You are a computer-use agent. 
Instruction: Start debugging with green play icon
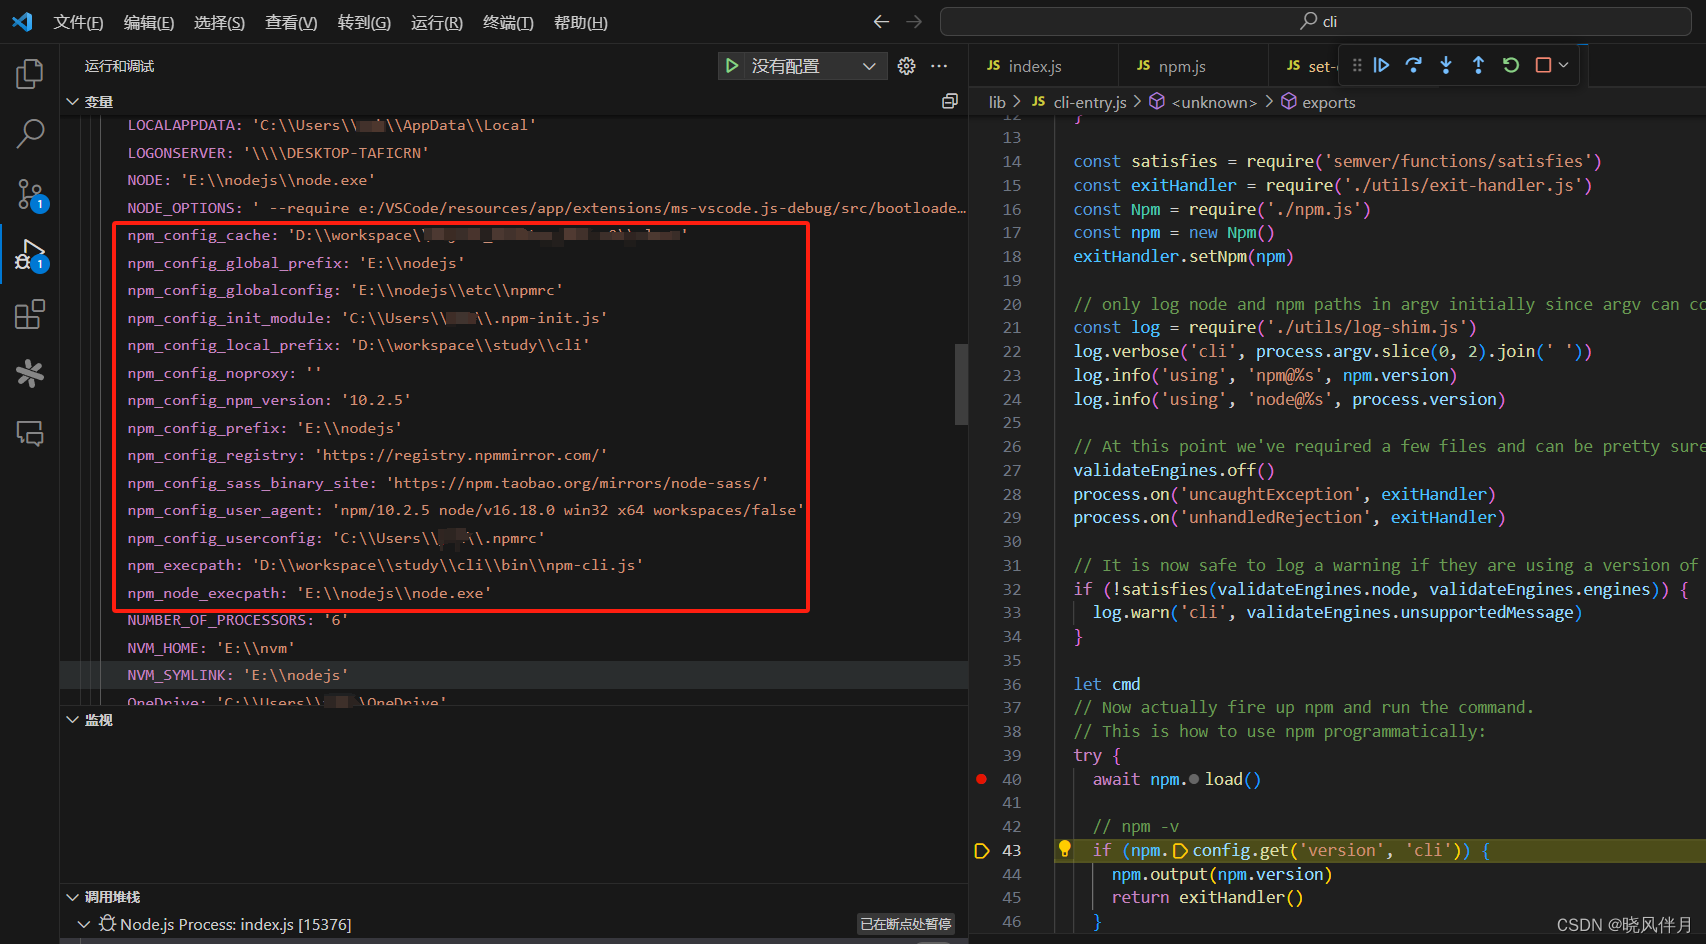pos(732,66)
